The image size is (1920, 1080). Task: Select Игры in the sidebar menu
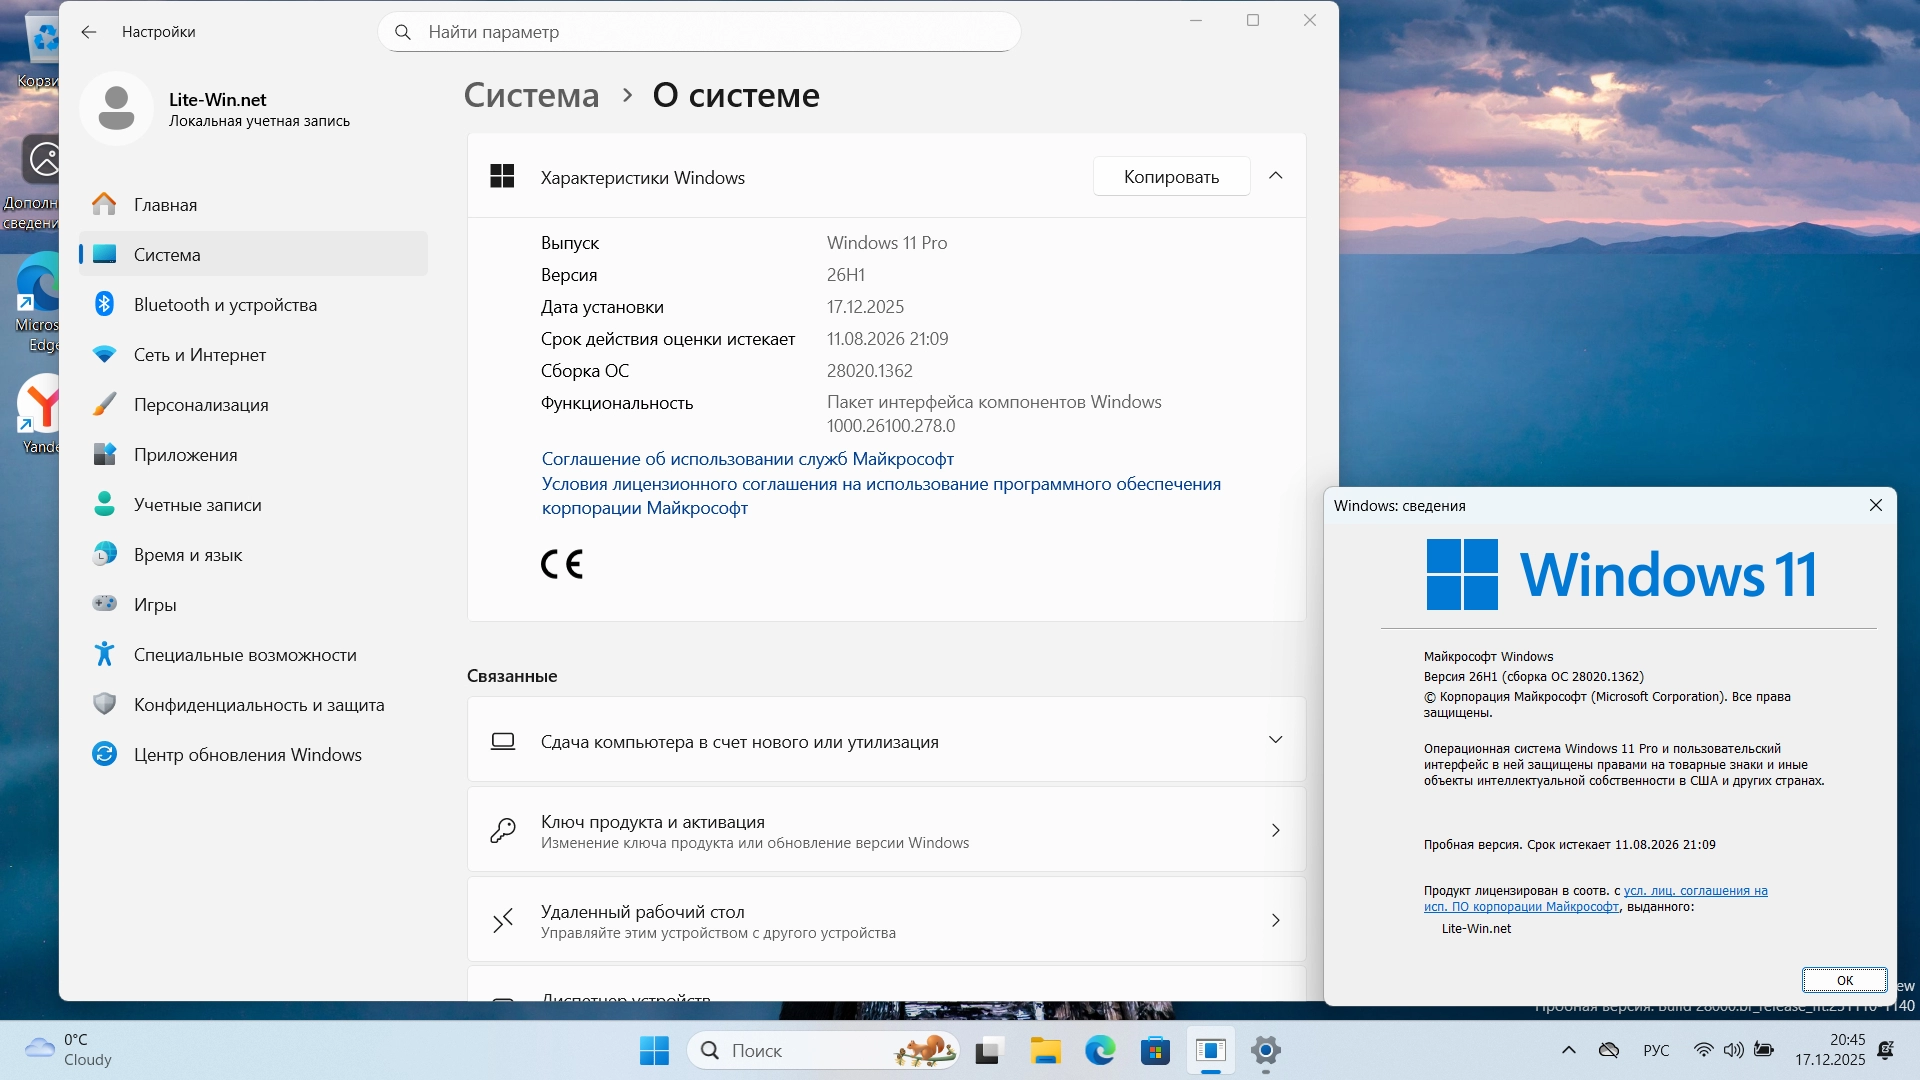point(155,605)
